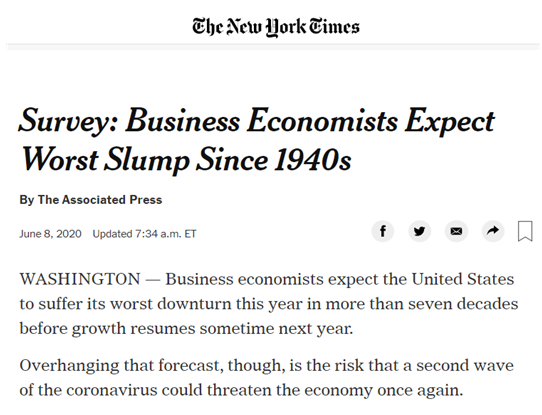The width and height of the screenshot is (542, 415).
Task: Click the word "Survey:" in headline
Action: pyautogui.click(x=68, y=121)
